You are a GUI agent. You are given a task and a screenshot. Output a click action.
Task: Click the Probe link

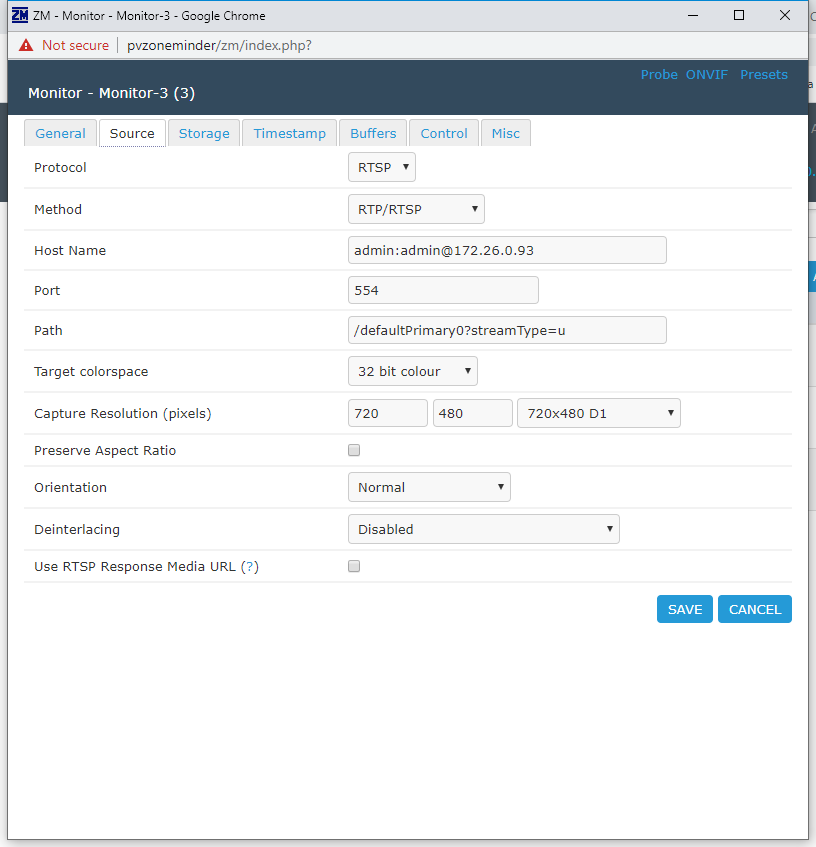pos(659,75)
